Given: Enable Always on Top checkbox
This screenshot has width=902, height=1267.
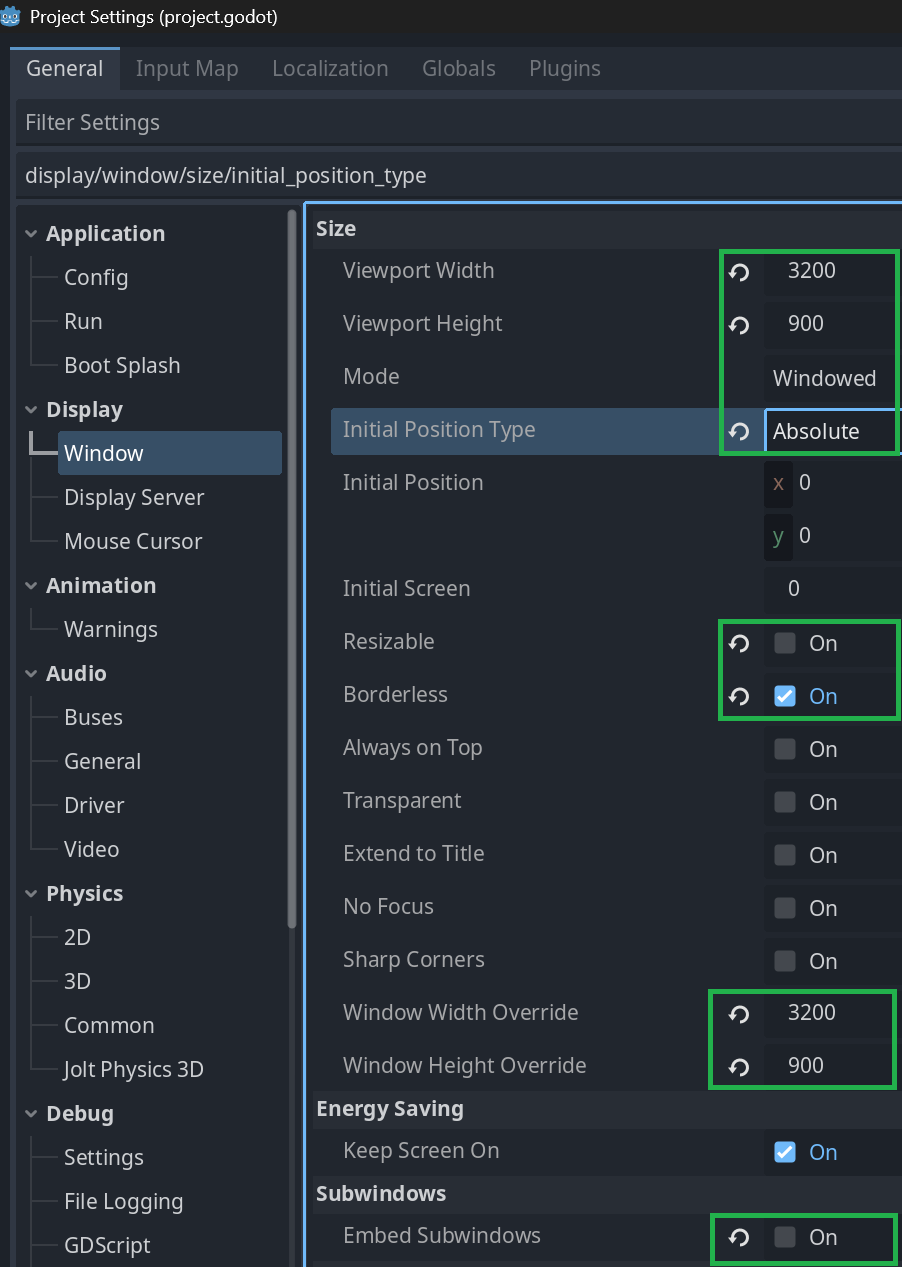Looking at the screenshot, I should (x=785, y=749).
